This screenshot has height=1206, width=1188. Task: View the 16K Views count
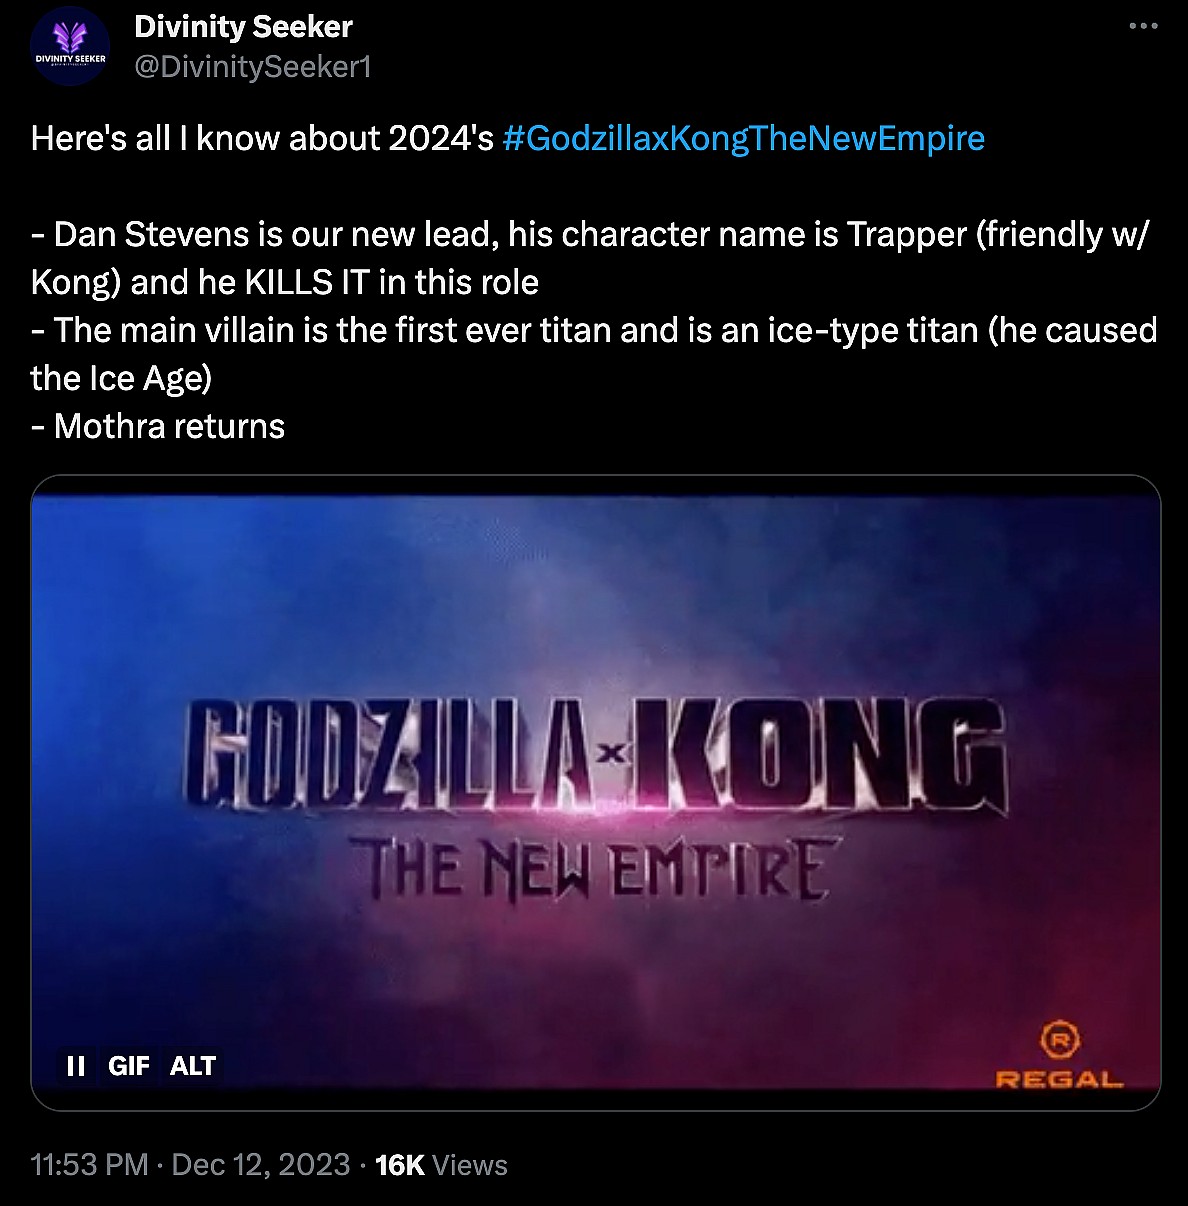click(441, 1165)
